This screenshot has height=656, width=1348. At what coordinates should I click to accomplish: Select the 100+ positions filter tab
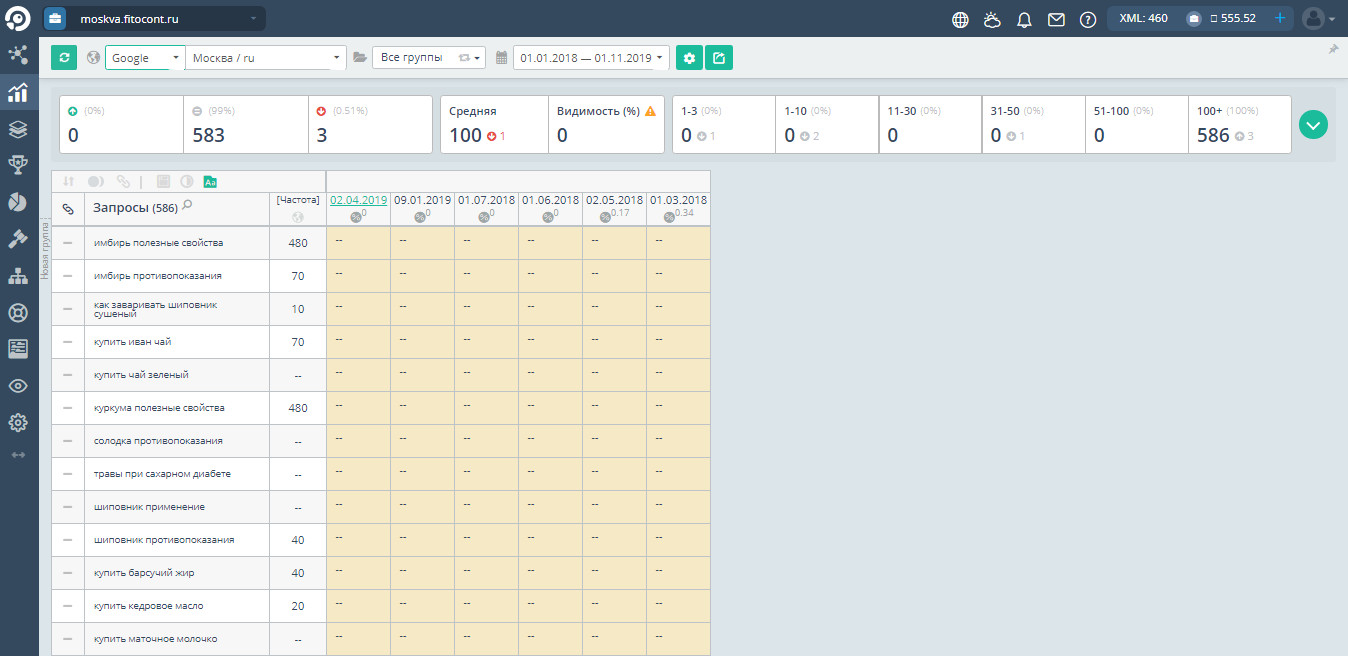(x=1239, y=125)
